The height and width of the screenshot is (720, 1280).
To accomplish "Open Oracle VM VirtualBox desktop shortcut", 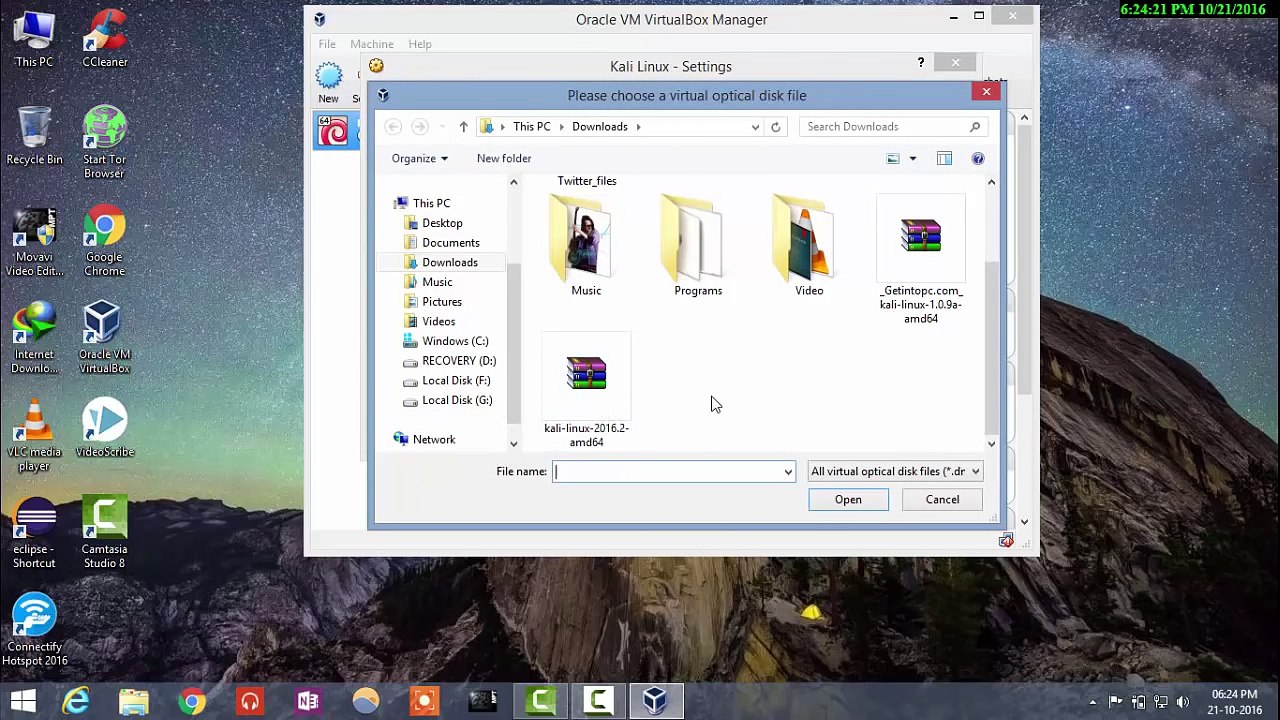I will pos(104,338).
